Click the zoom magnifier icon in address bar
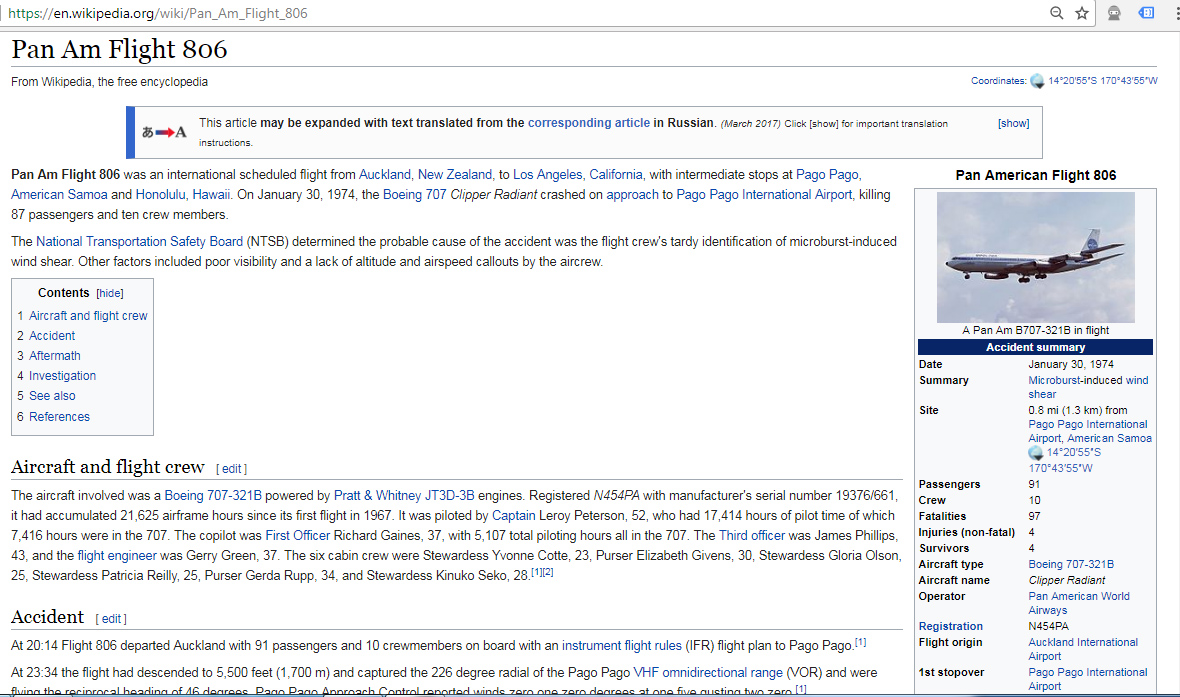1180x697 pixels. 1057,13
